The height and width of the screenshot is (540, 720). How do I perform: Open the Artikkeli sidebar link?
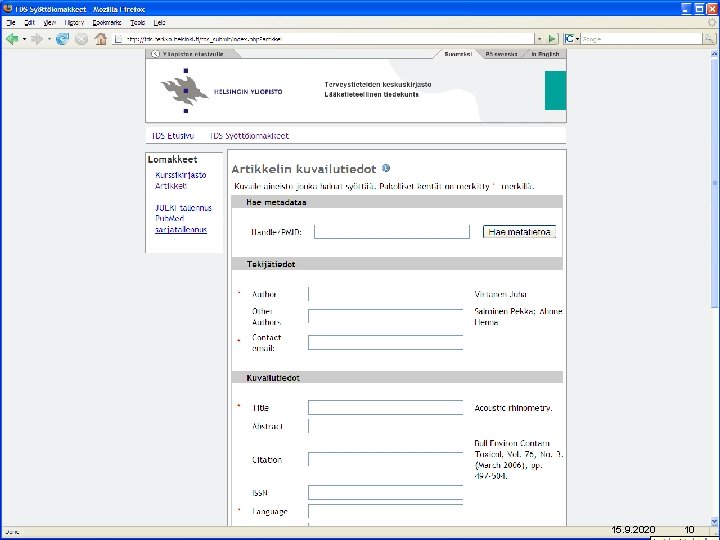click(171, 186)
